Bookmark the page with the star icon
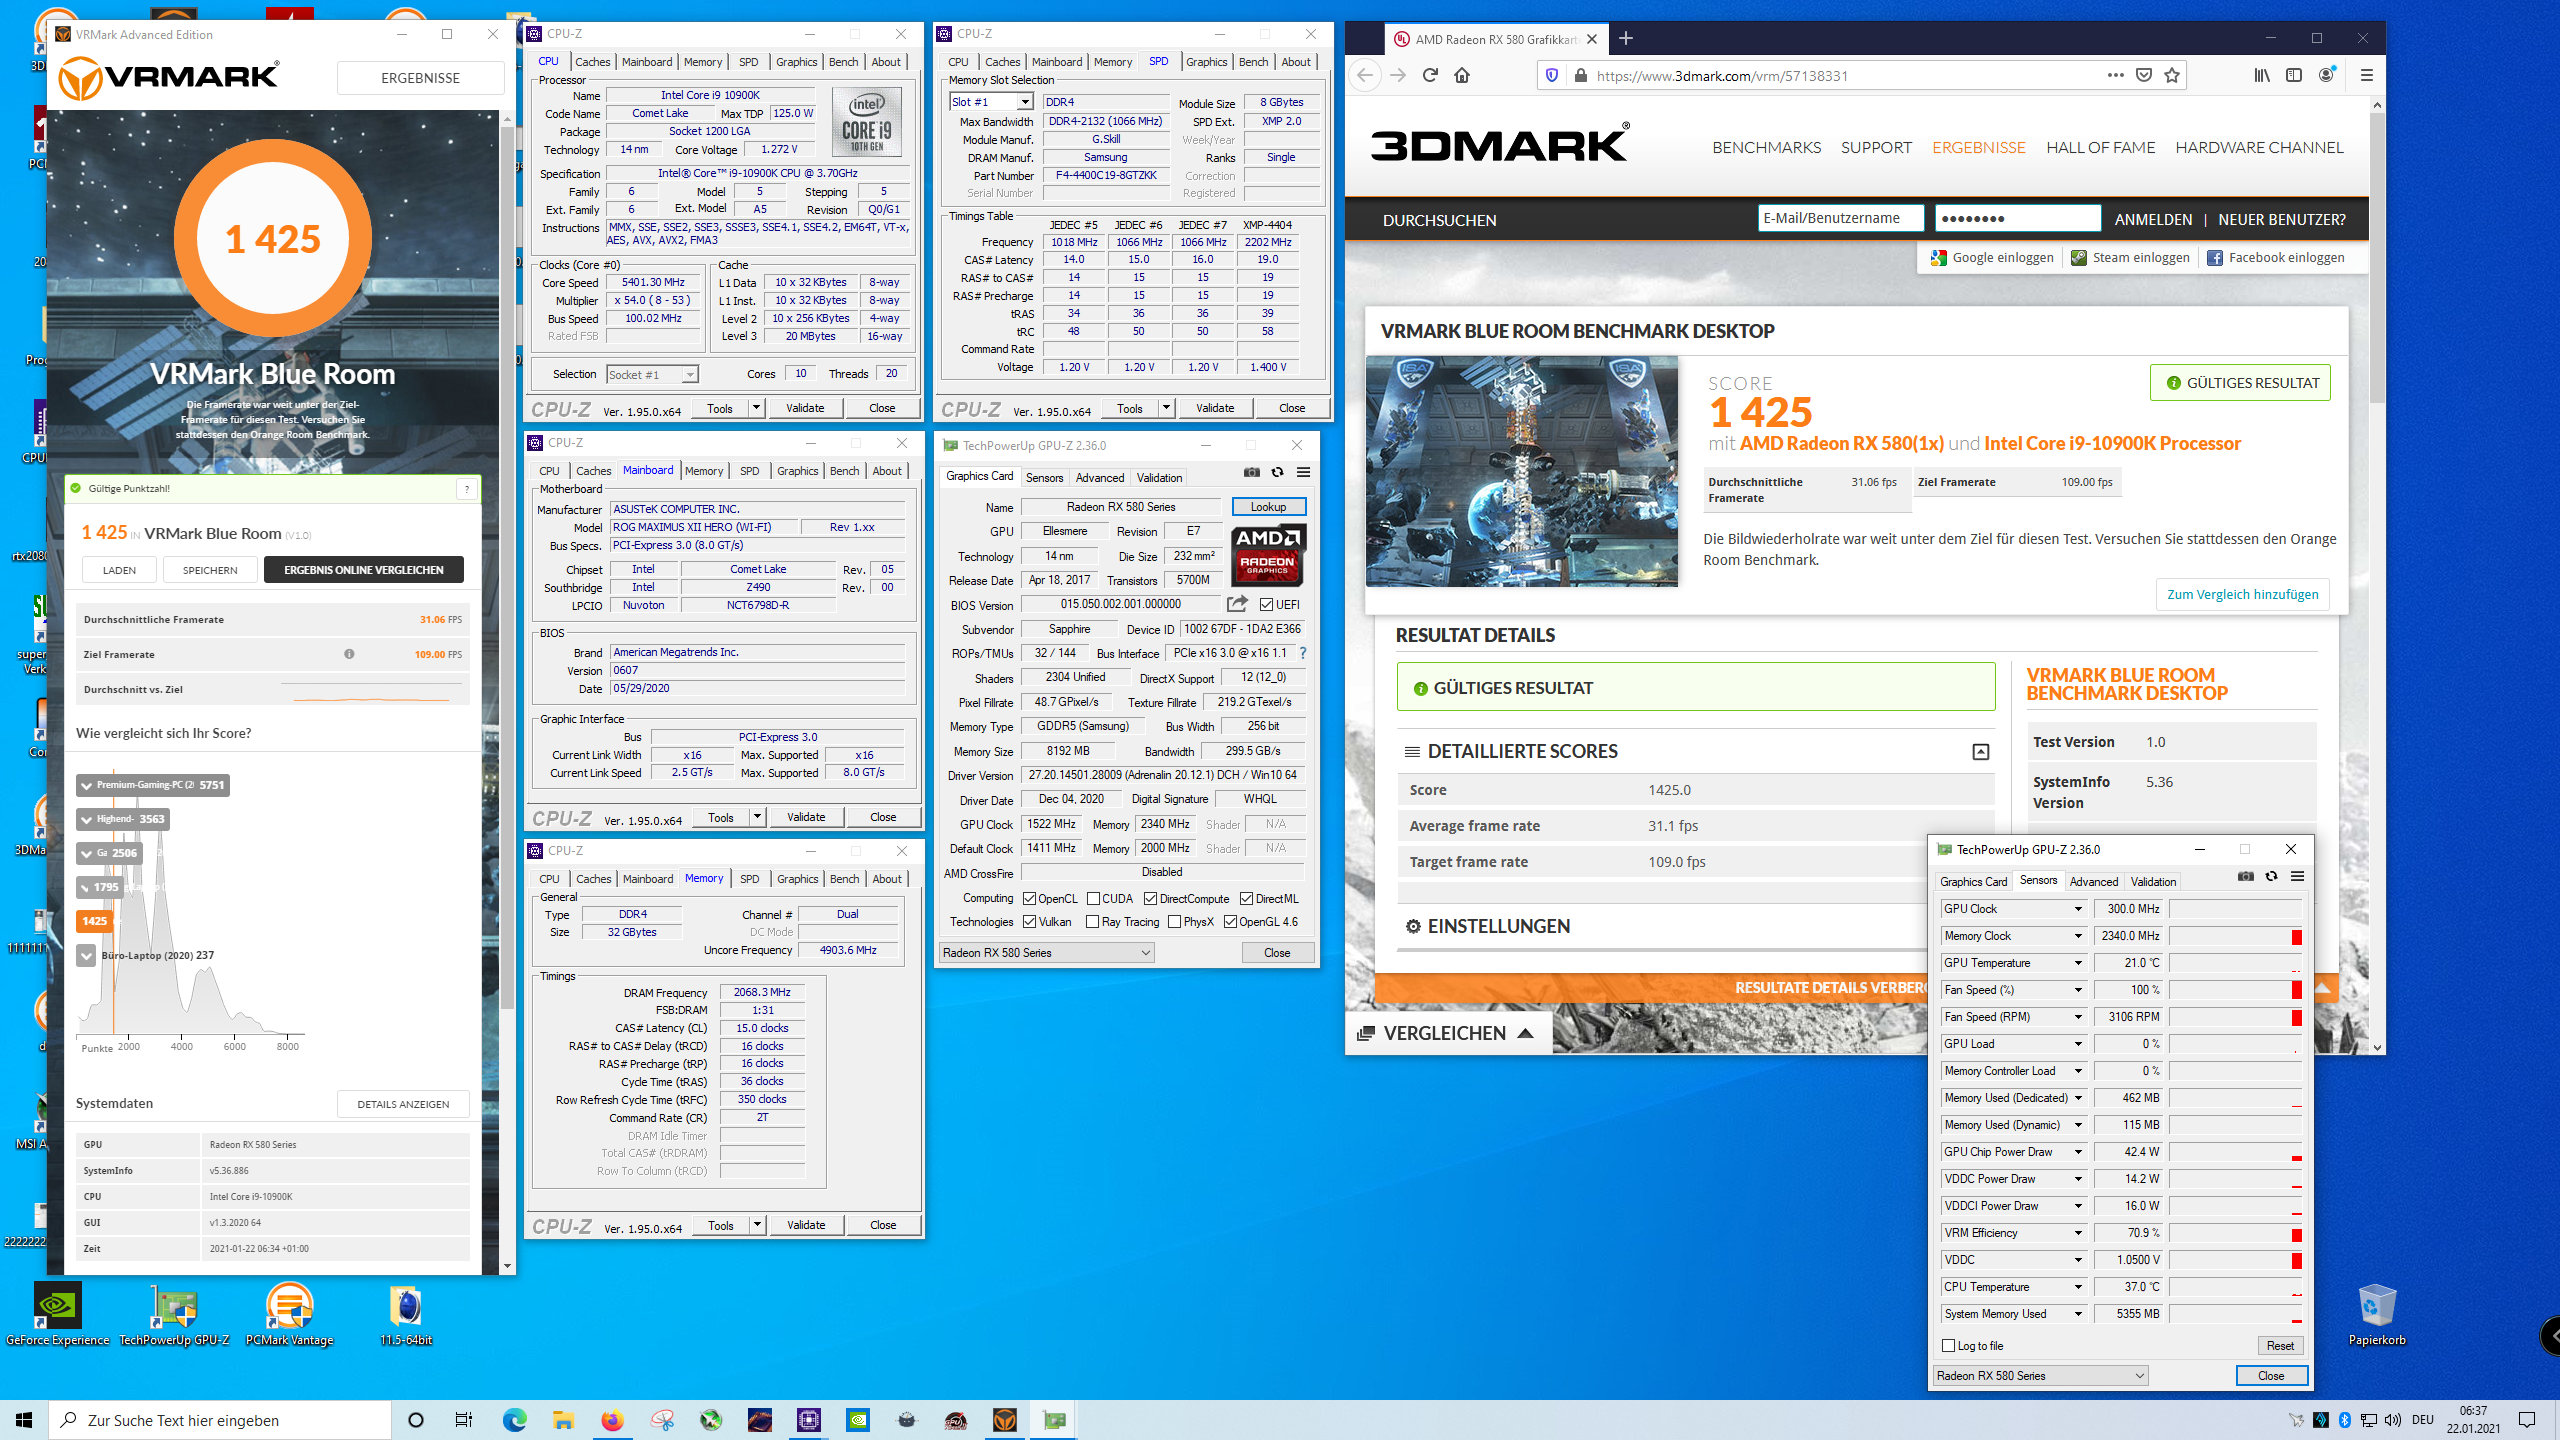 [x=2171, y=75]
